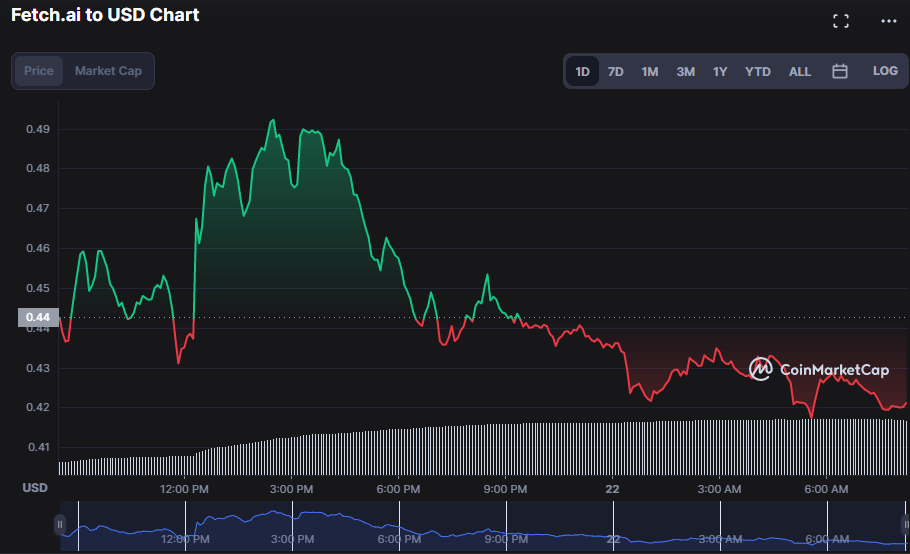Screen dimensions: 910x554
Task: Open the calendar date range picker
Action: (840, 71)
